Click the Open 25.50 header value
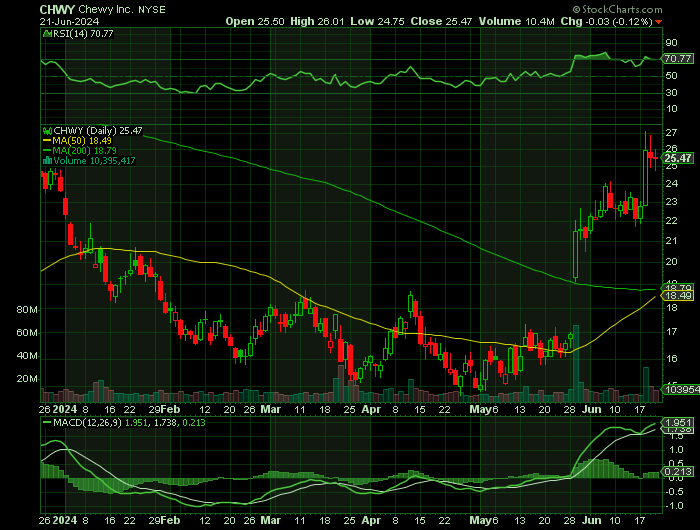700x530 pixels. point(255,21)
